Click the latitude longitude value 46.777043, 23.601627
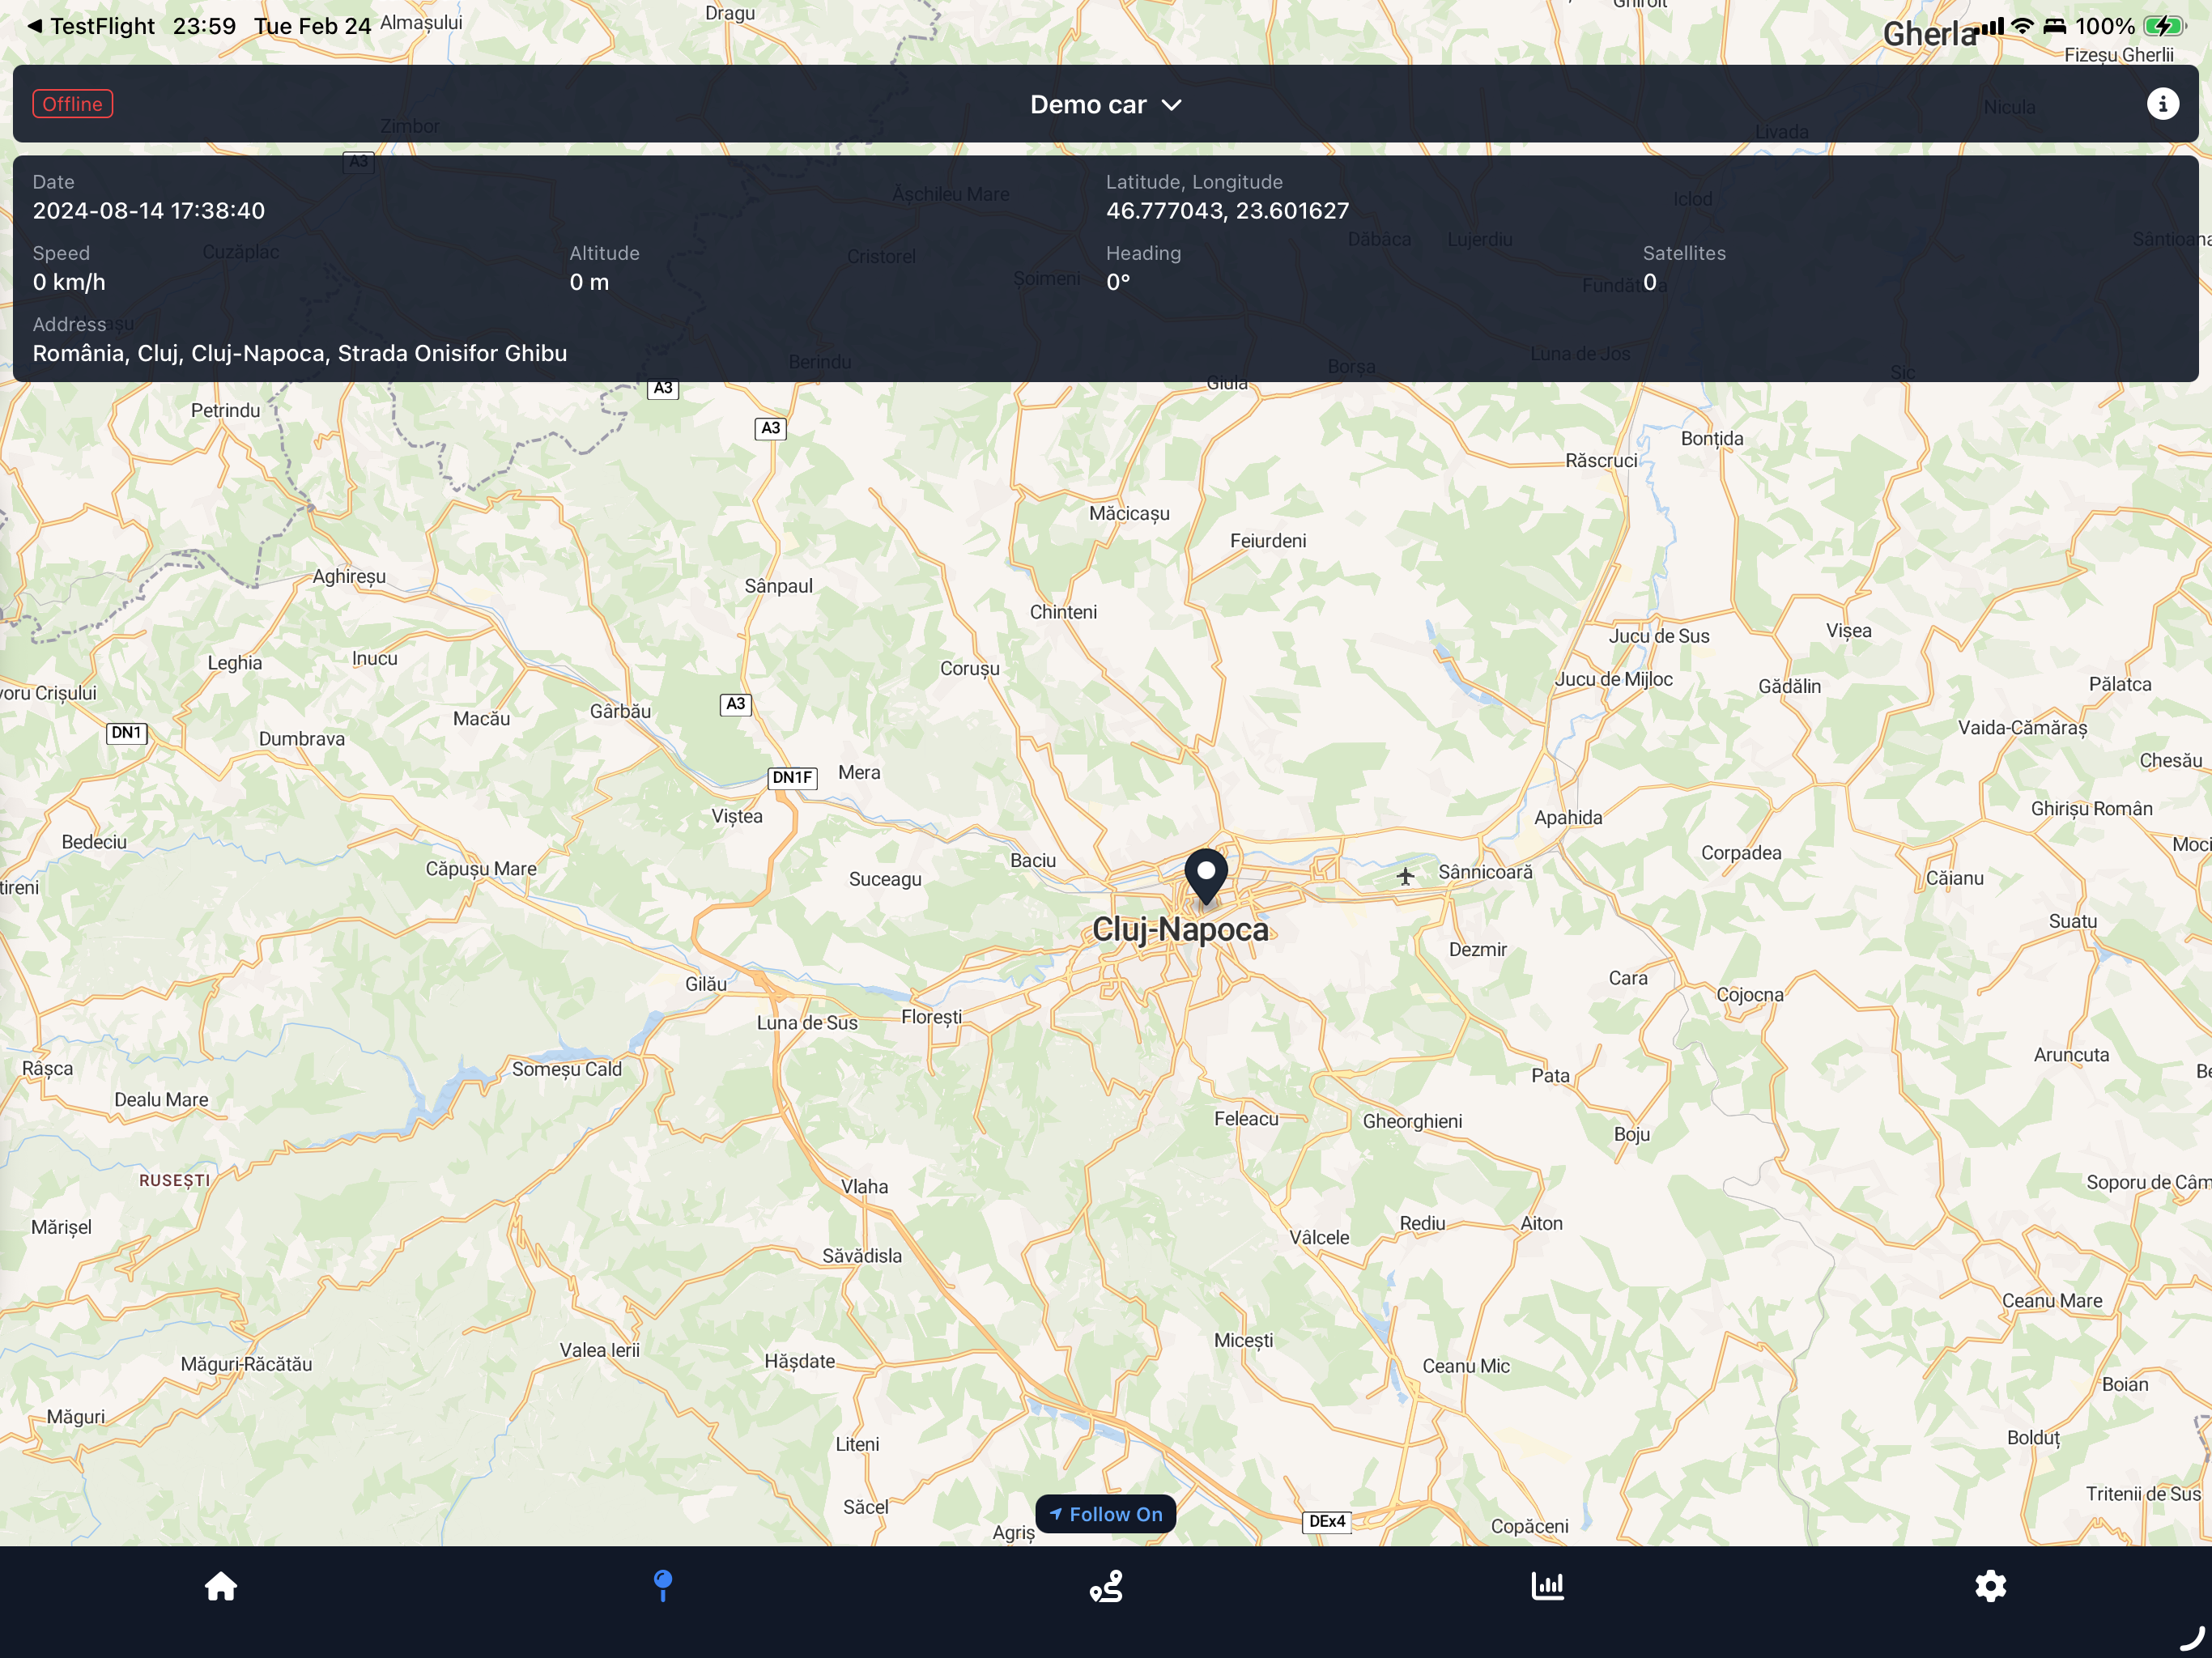Viewport: 2212px width, 1658px height. [1227, 211]
